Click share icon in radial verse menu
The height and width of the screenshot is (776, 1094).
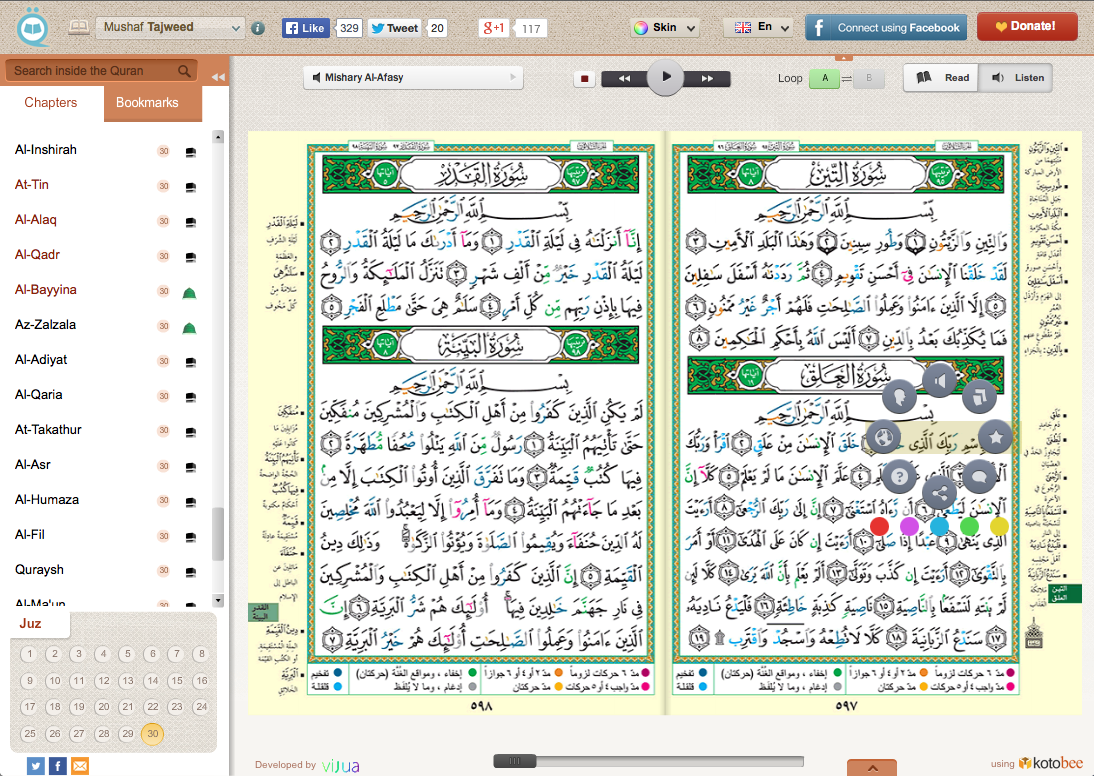(939, 494)
